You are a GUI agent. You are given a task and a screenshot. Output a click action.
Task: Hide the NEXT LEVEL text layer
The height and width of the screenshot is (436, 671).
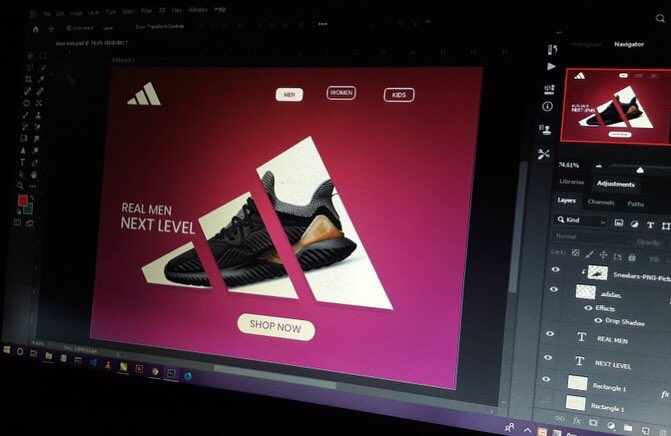click(548, 357)
